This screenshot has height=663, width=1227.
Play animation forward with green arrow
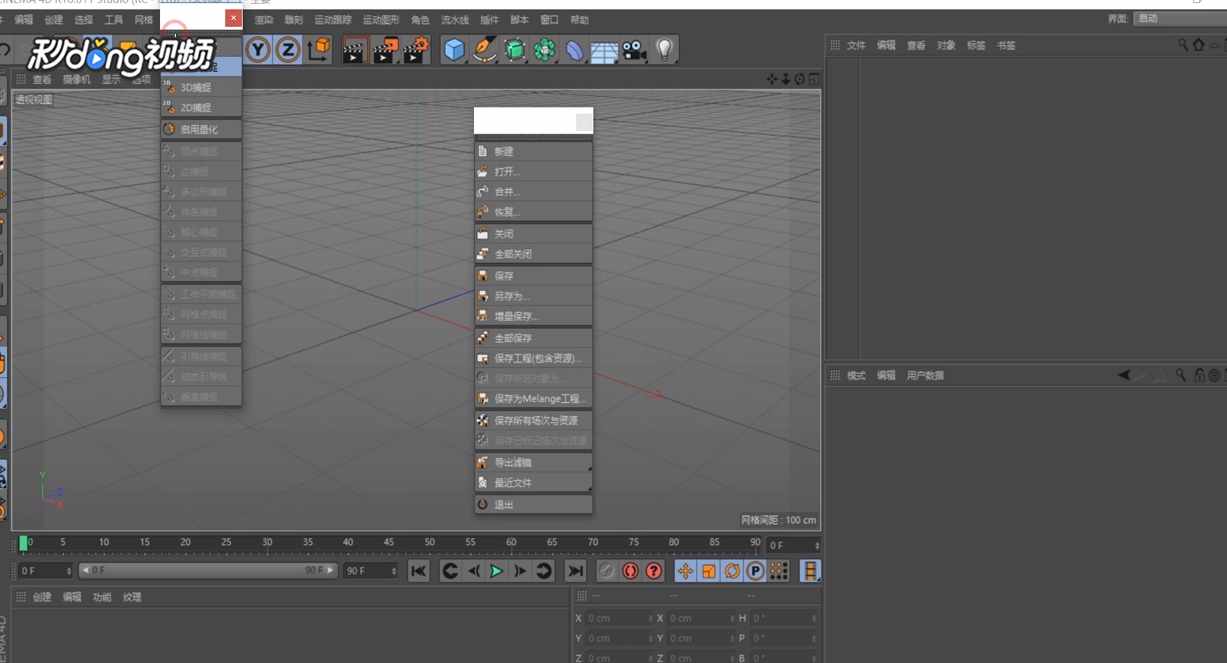click(496, 570)
